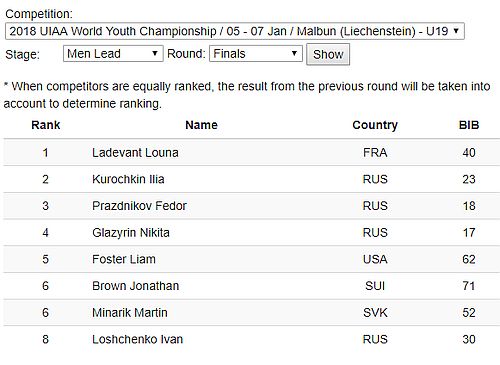Click the SVK country code
This screenshot has height=365, width=500.
coord(375,313)
